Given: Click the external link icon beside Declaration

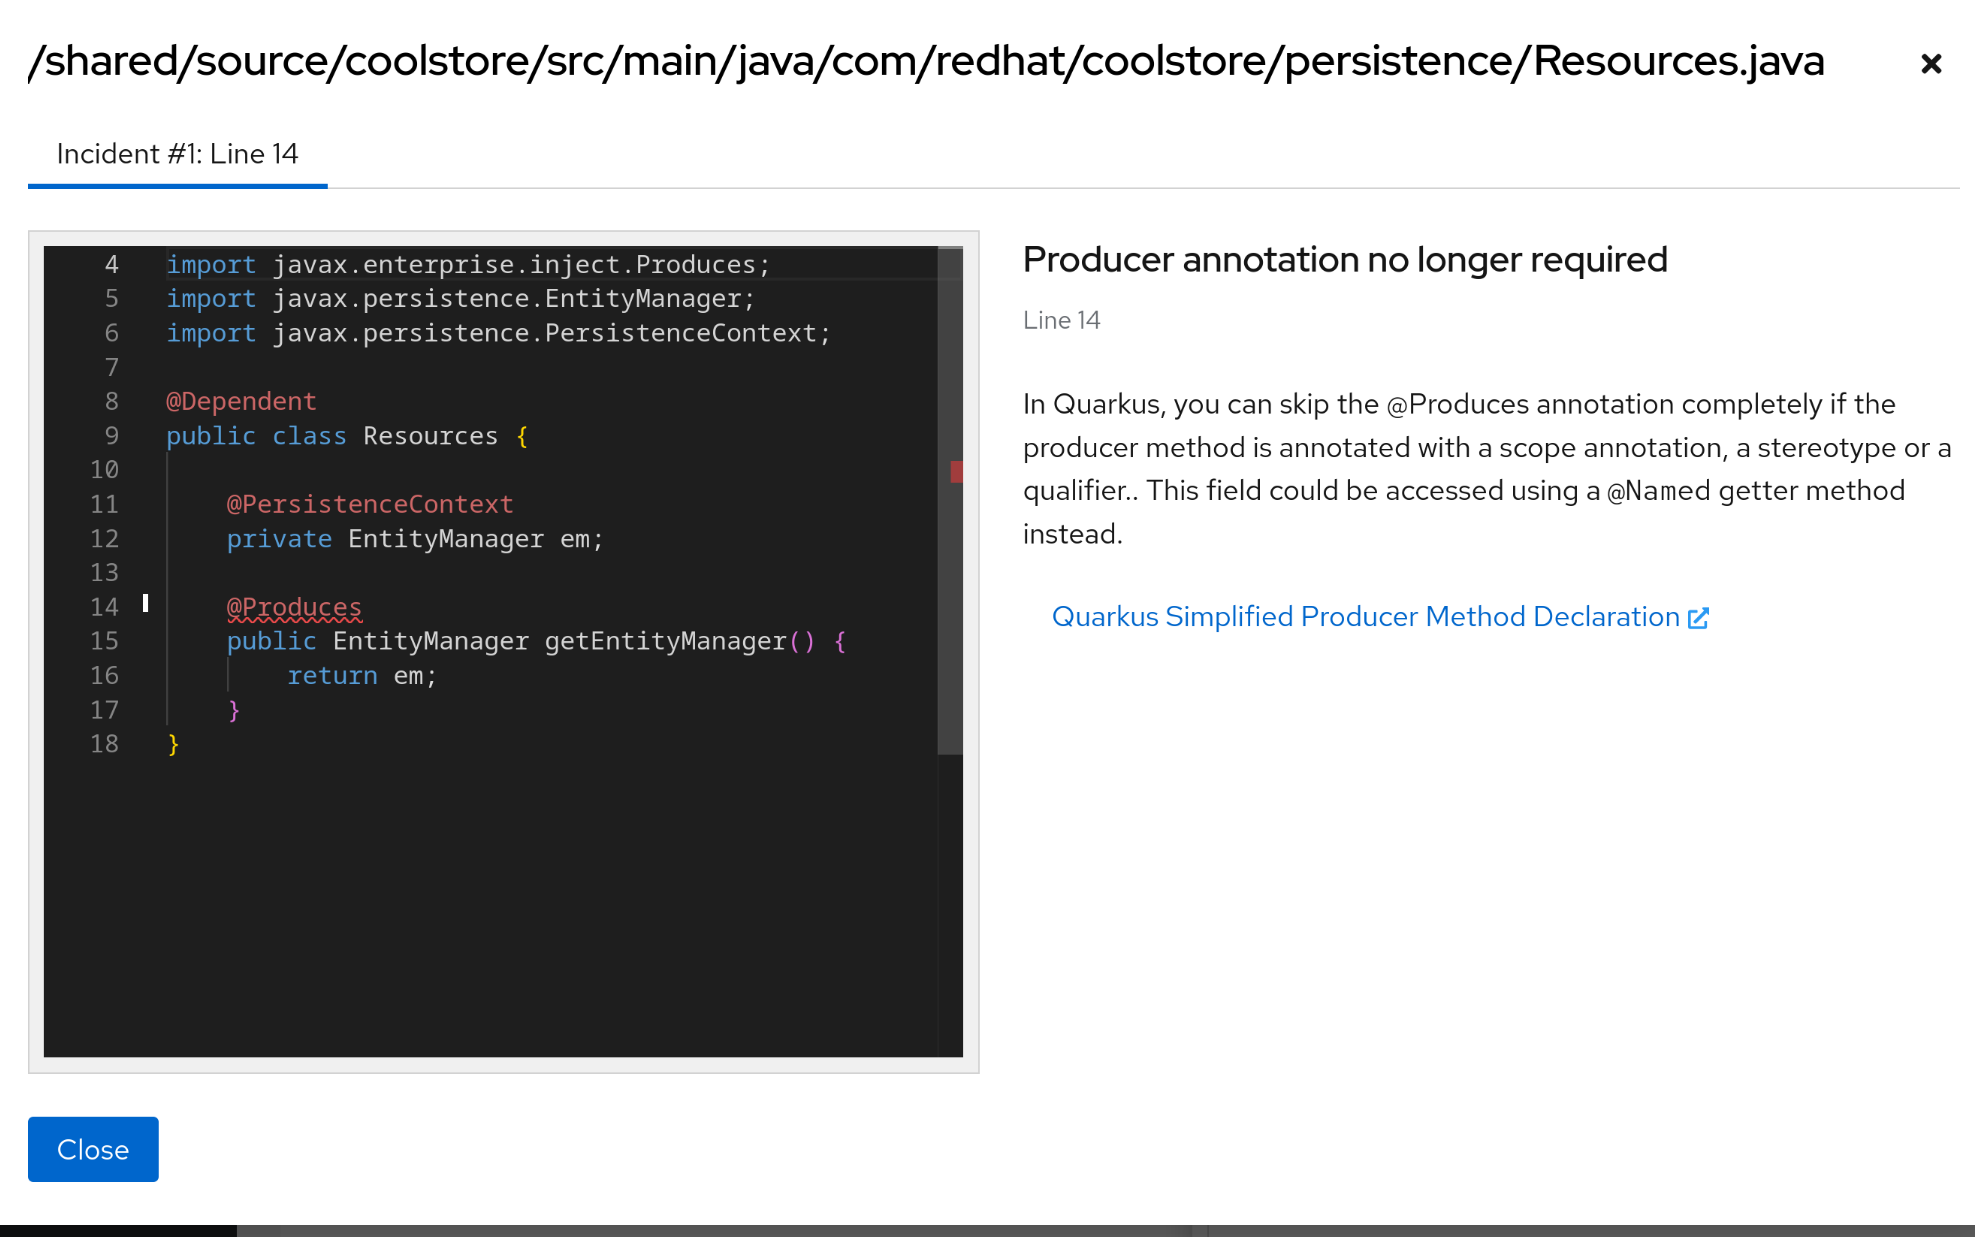Looking at the screenshot, I should [x=1698, y=618].
